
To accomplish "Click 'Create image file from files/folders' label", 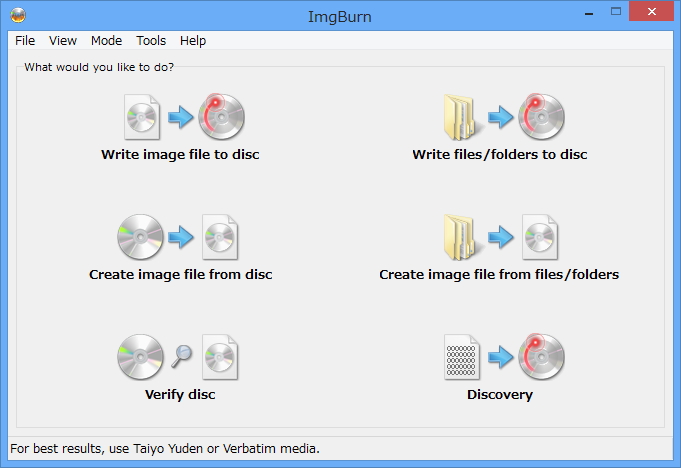I will coord(499,274).
